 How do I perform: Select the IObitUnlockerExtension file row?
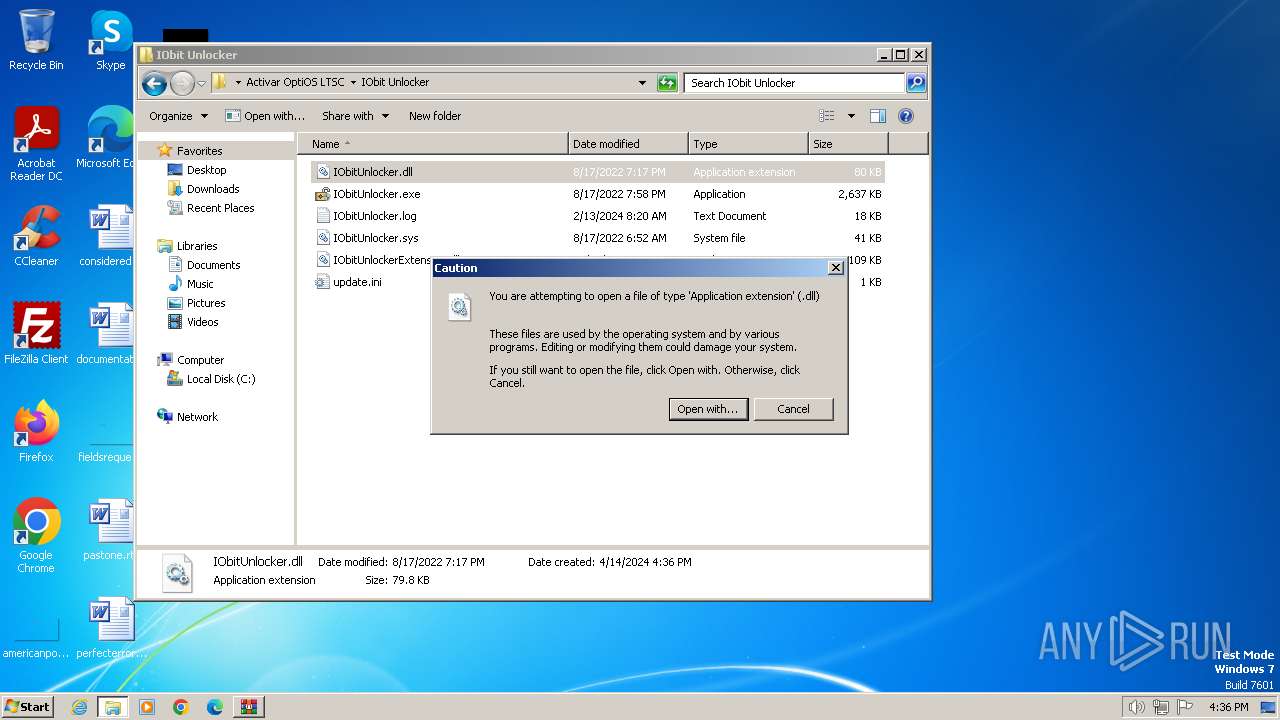372,260
